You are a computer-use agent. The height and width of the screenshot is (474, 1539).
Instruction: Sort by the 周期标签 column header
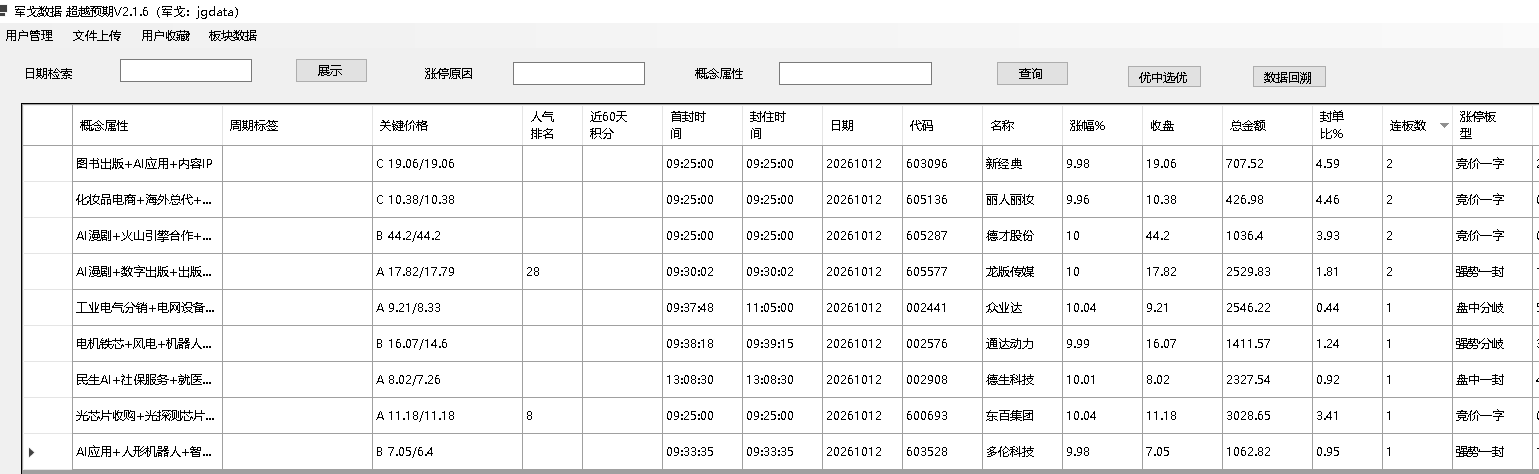(297, 126)
